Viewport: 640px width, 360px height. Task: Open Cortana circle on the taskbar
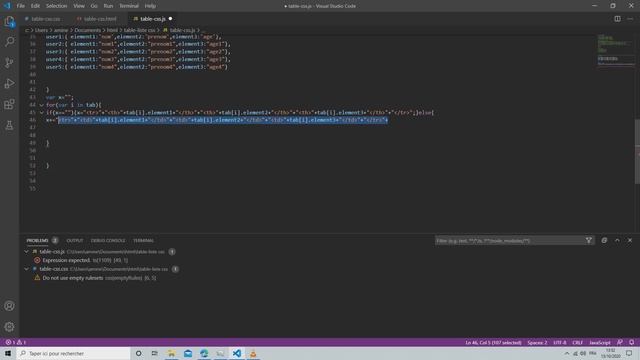click(x=139, y=353)
